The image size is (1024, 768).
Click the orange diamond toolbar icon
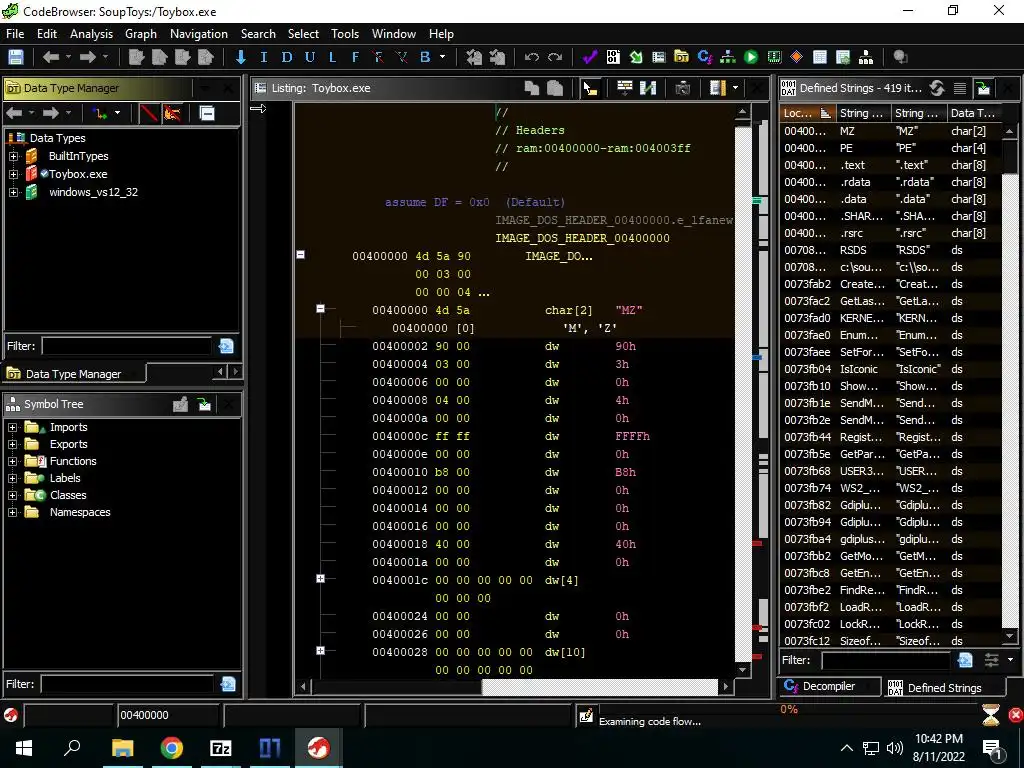point(797,57)
